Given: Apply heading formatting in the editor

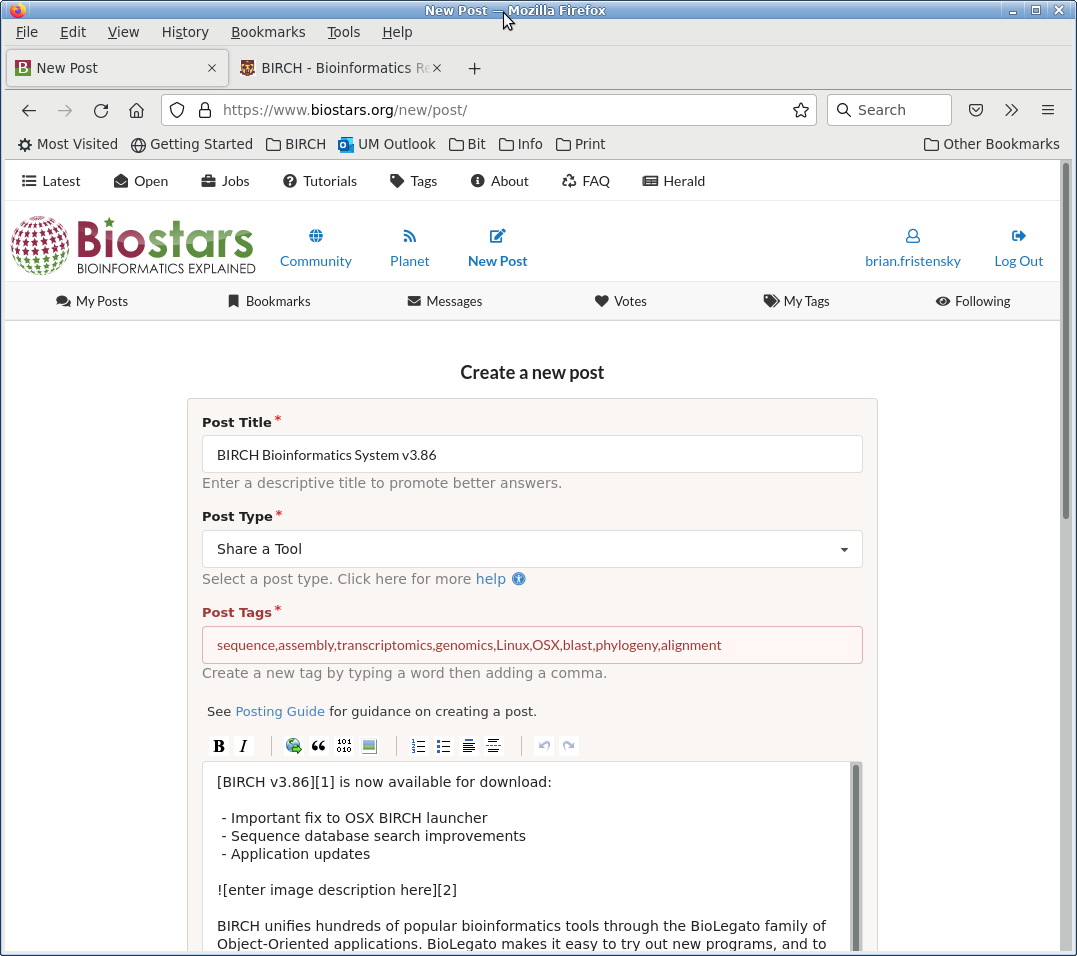Looking at the screenshot, I should pos(468,746).
